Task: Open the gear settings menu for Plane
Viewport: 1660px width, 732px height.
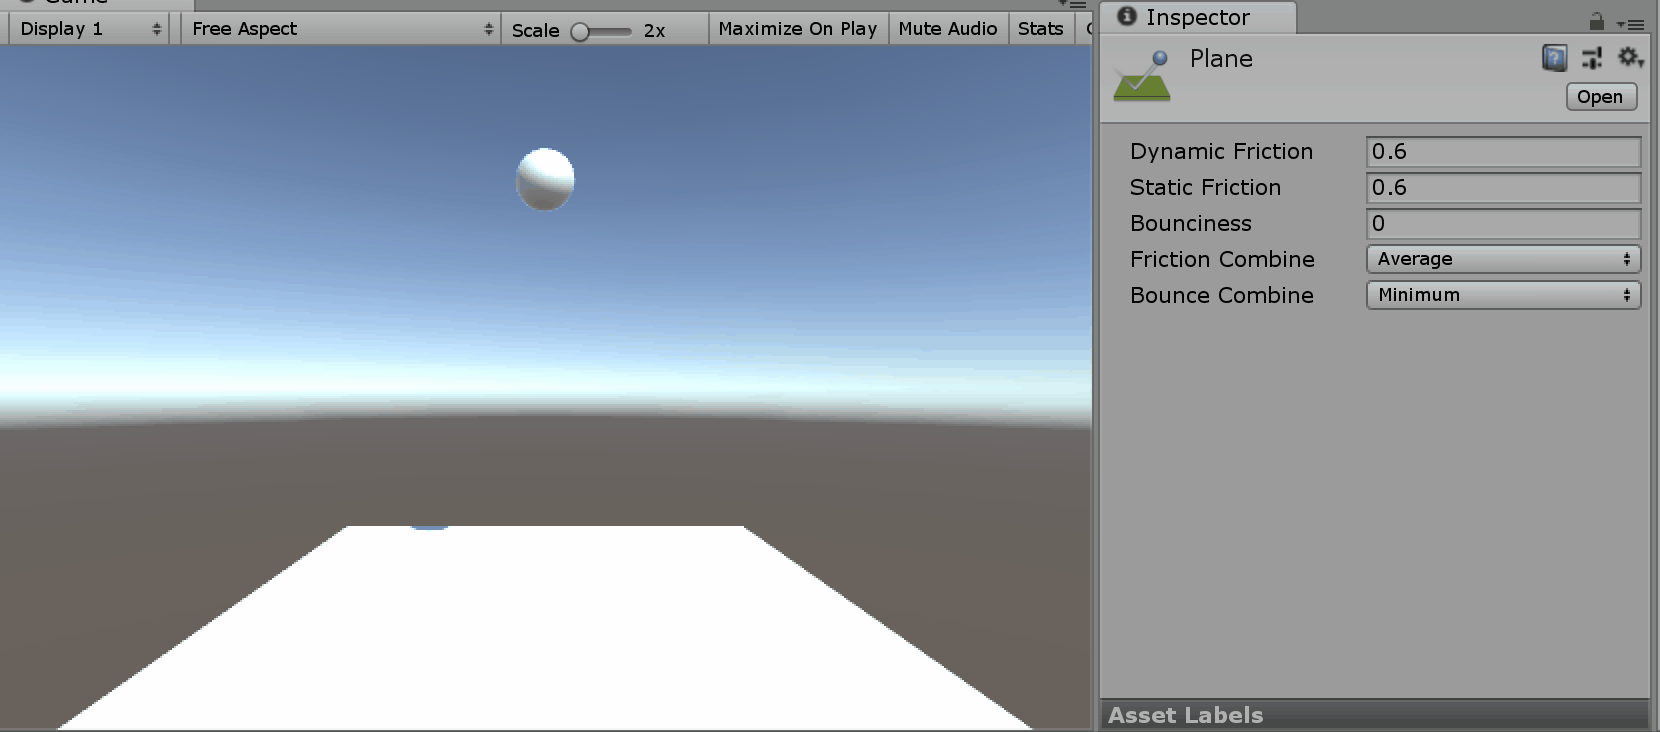Action: click(1630, 58)
